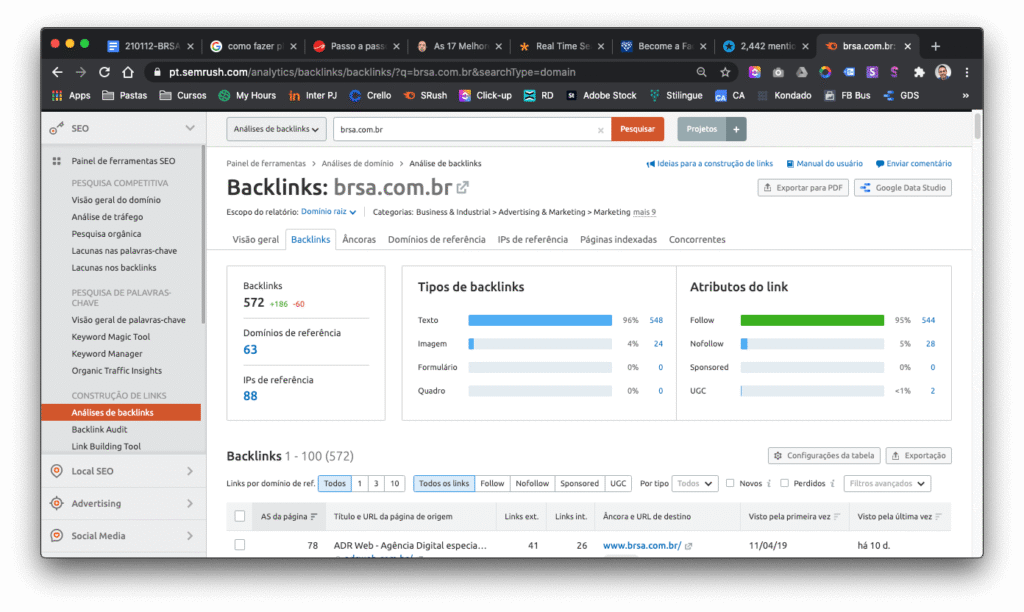Open the Análises de backlinks dropdown
This screenshot has width=1024, height=612.
(276, 129)
